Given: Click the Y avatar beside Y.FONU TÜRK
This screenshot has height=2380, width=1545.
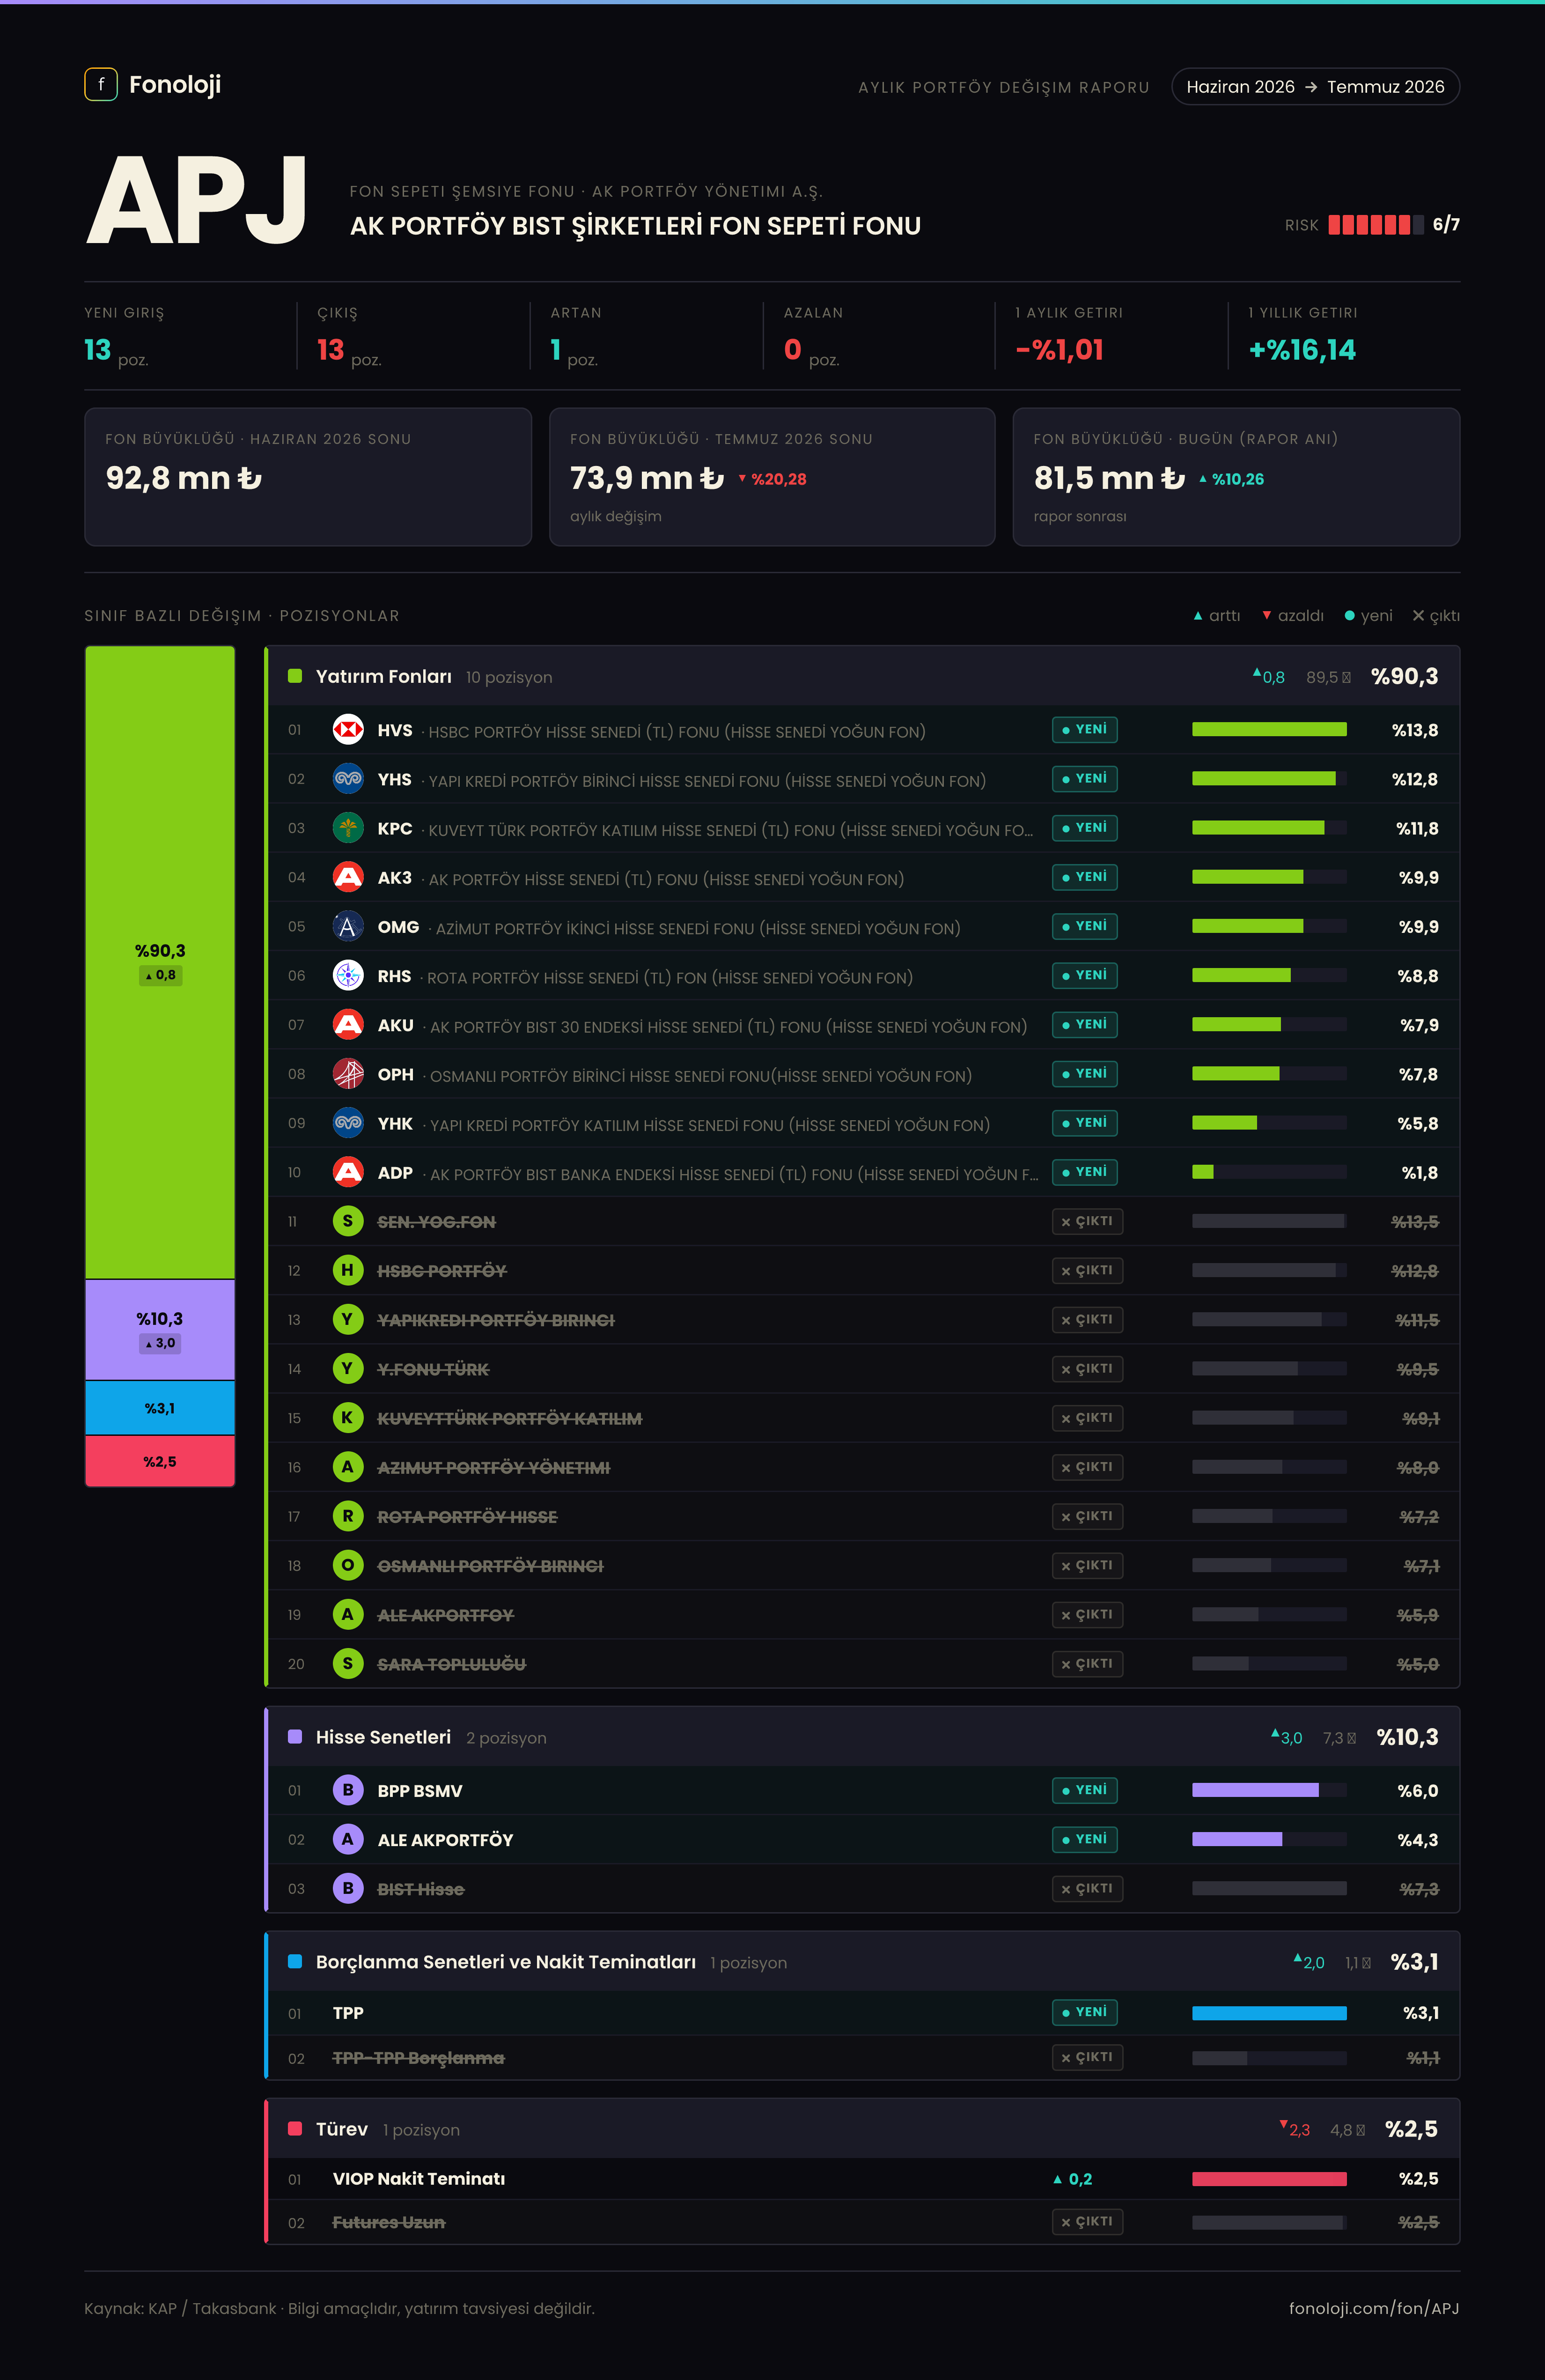Looking at the screenshot, I should tap(348, 1368).
